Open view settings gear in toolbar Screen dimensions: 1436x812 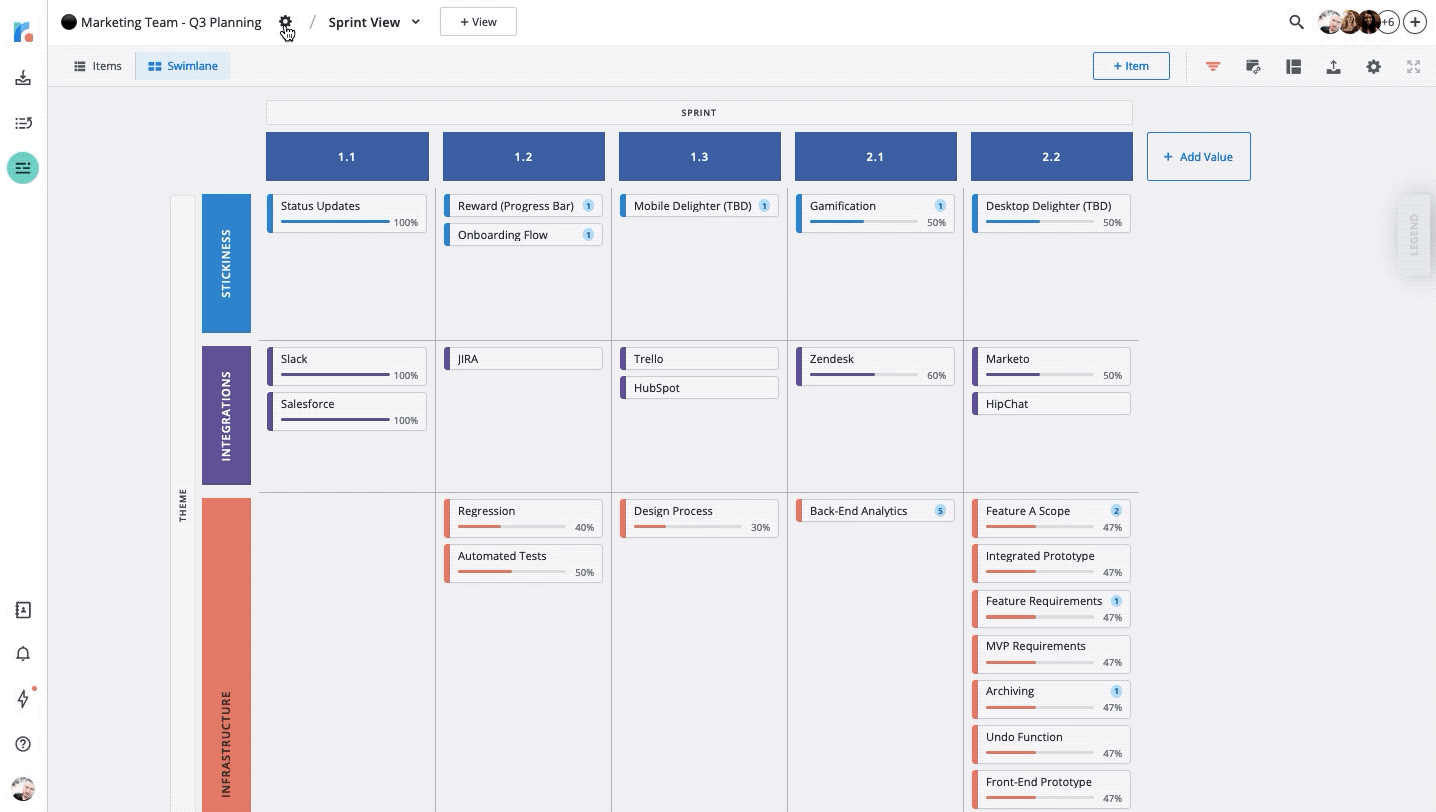(x=1373, y=67)
